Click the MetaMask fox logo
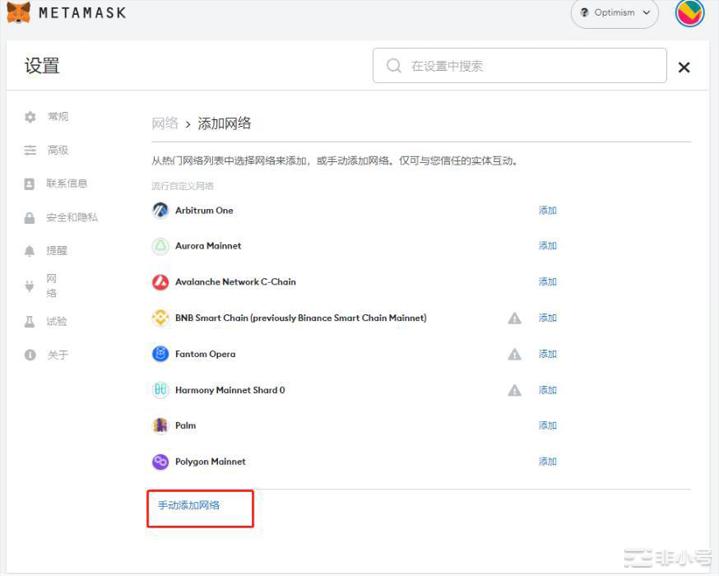719x576 pixels. [19, 13]
